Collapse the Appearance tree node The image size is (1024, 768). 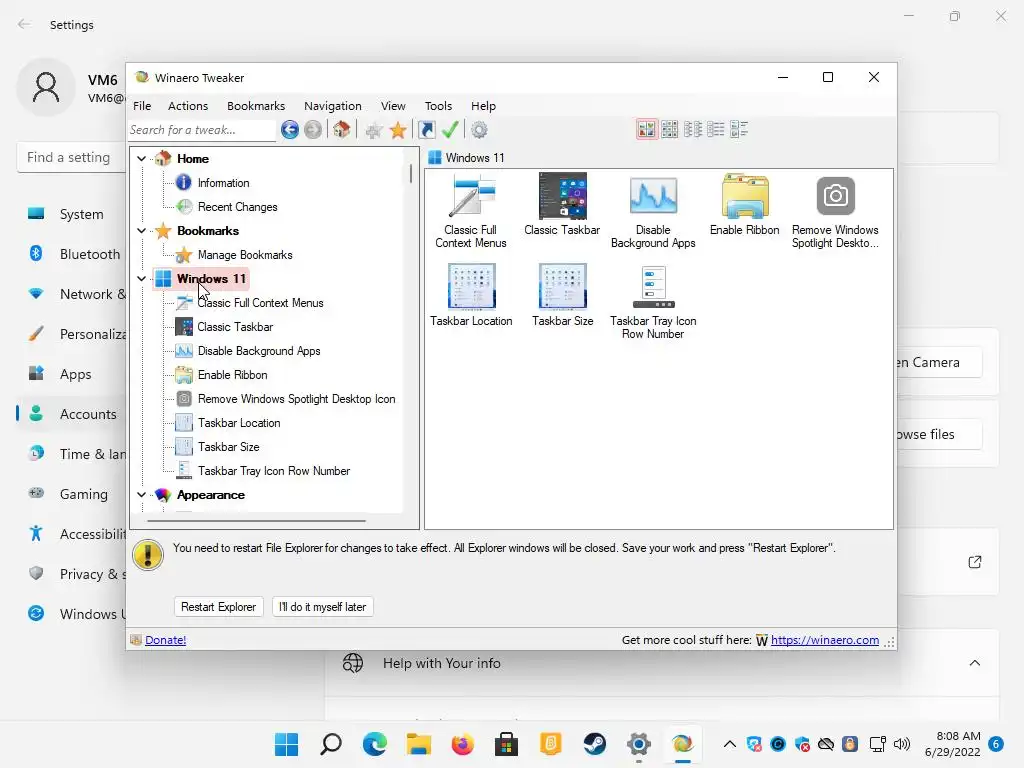[141, 495]
